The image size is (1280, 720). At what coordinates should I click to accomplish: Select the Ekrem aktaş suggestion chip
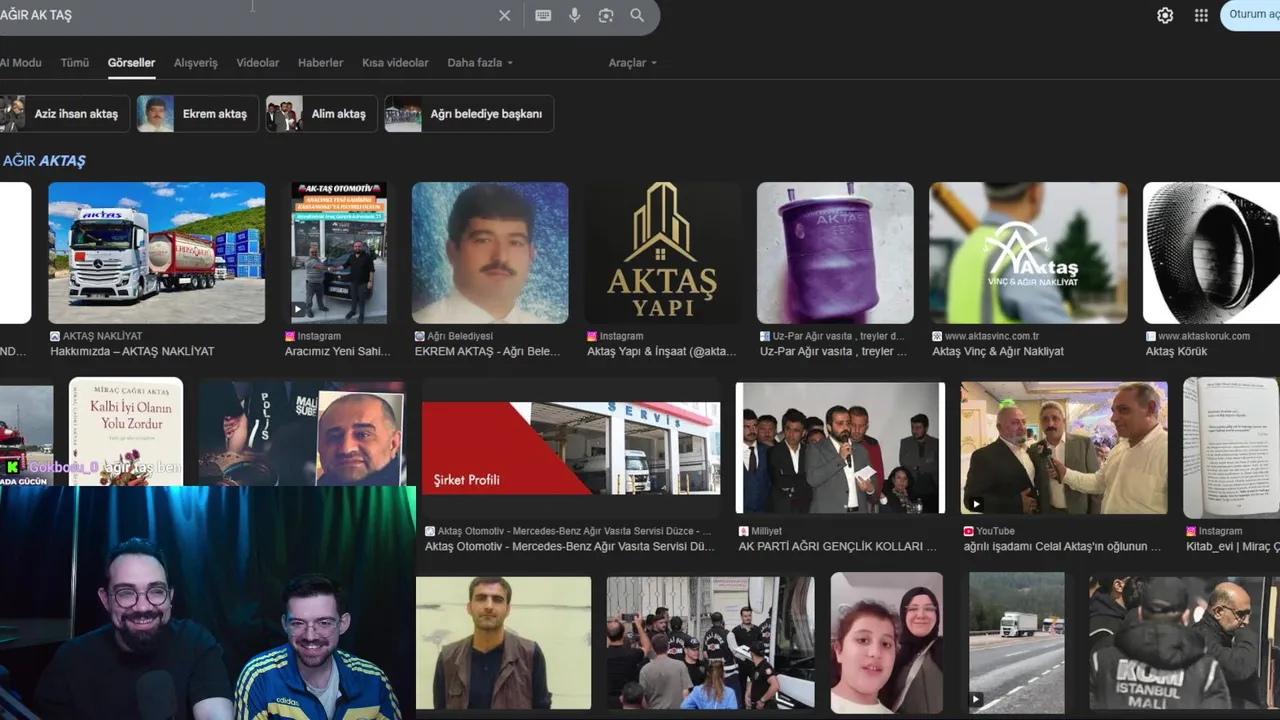click(x=198, y=114)
